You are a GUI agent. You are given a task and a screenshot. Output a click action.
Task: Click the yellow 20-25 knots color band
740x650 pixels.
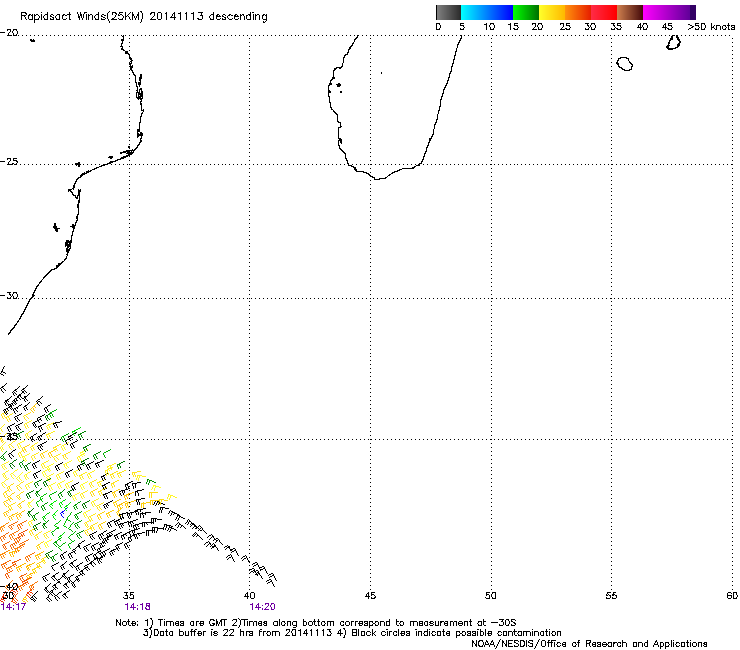tap(552, 12)
